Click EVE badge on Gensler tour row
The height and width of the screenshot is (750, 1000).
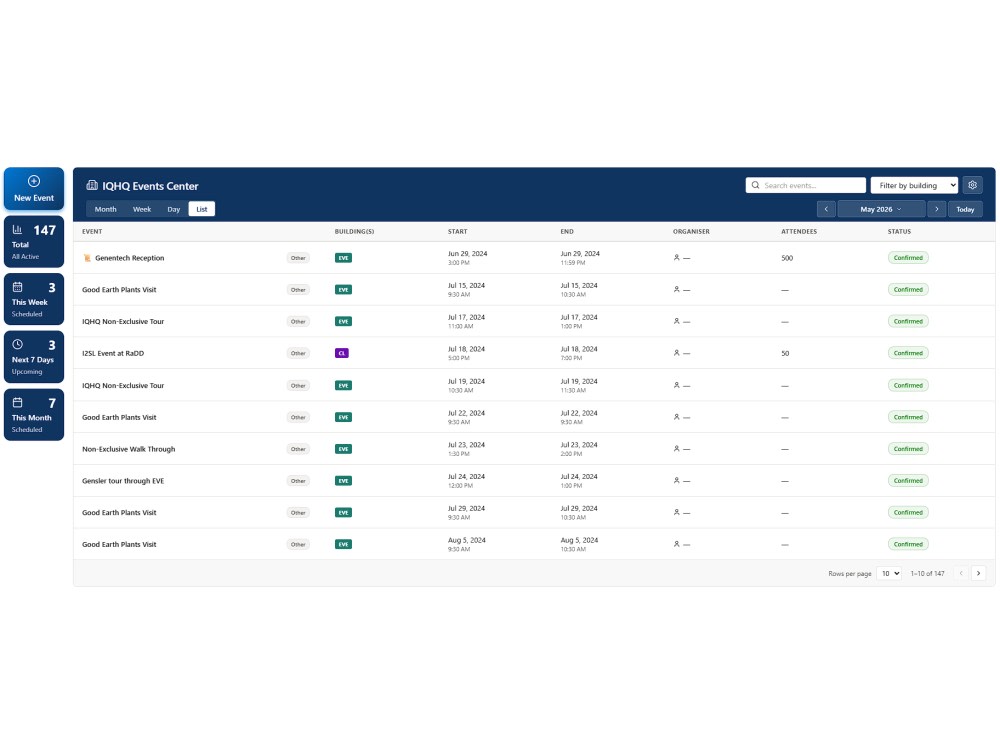coord(343,481)
